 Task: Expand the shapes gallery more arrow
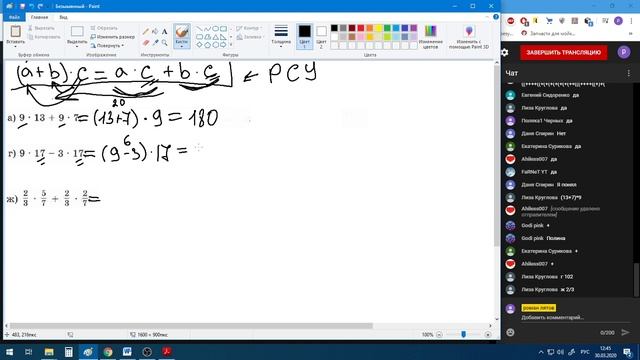point(231,45)
